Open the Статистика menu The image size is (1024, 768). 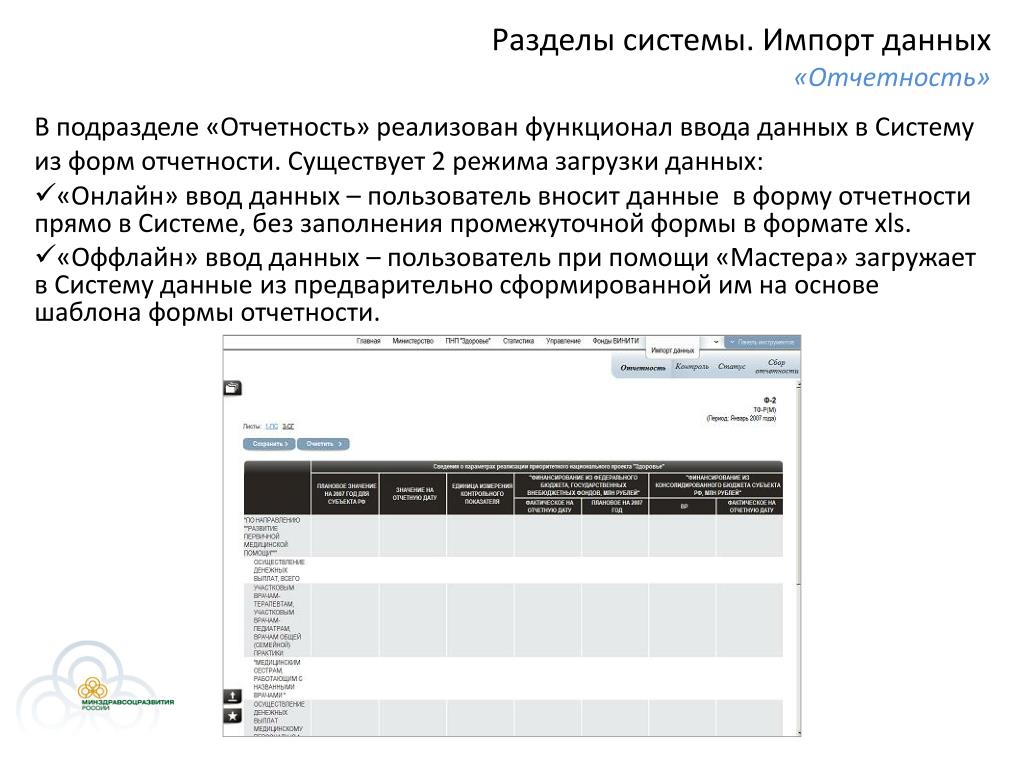click(x=519, y=341)
